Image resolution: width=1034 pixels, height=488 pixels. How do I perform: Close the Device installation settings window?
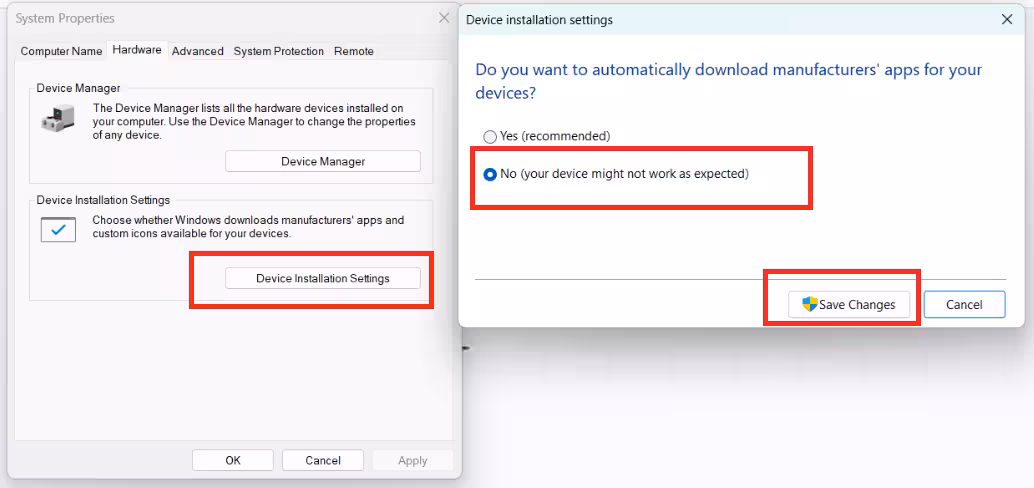coord(1007,20)
